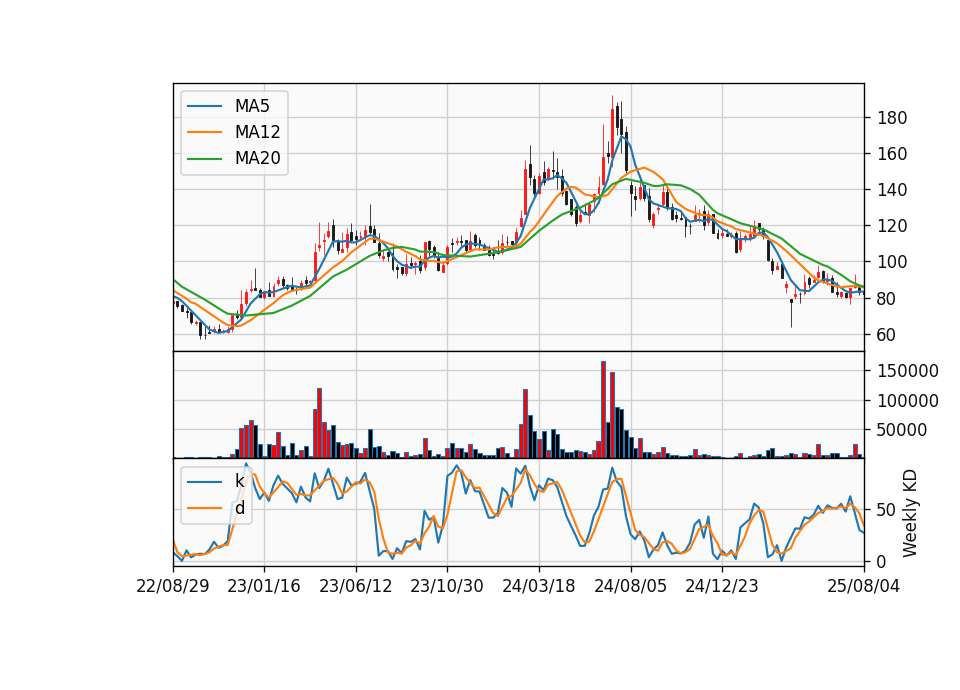
Task: Click the 150000 volume axis label
Action: click(x=908, y=371)
